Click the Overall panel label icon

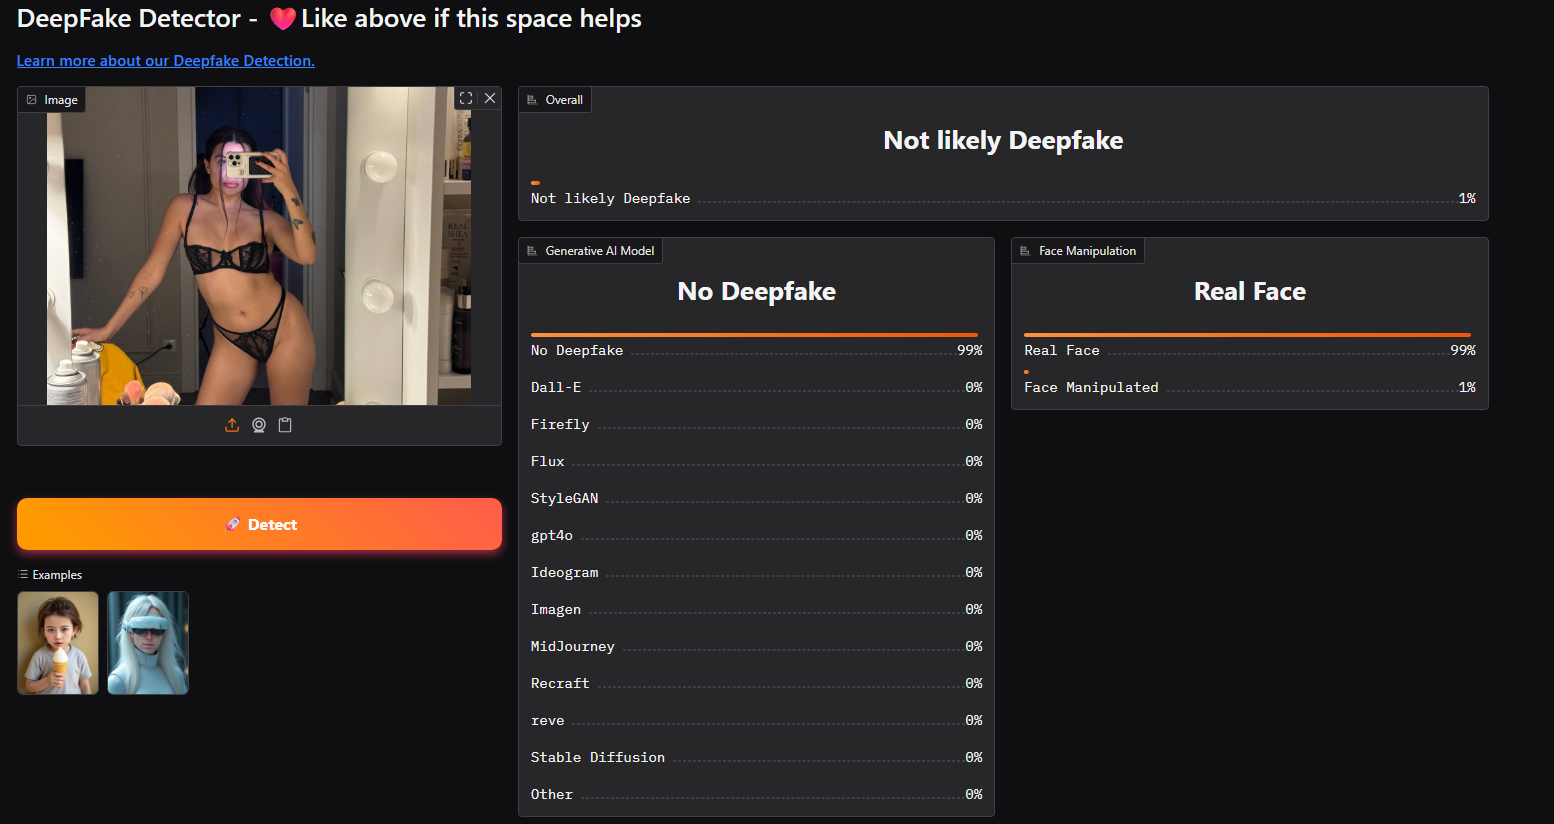pyautogui.click(x=532, y=100)
